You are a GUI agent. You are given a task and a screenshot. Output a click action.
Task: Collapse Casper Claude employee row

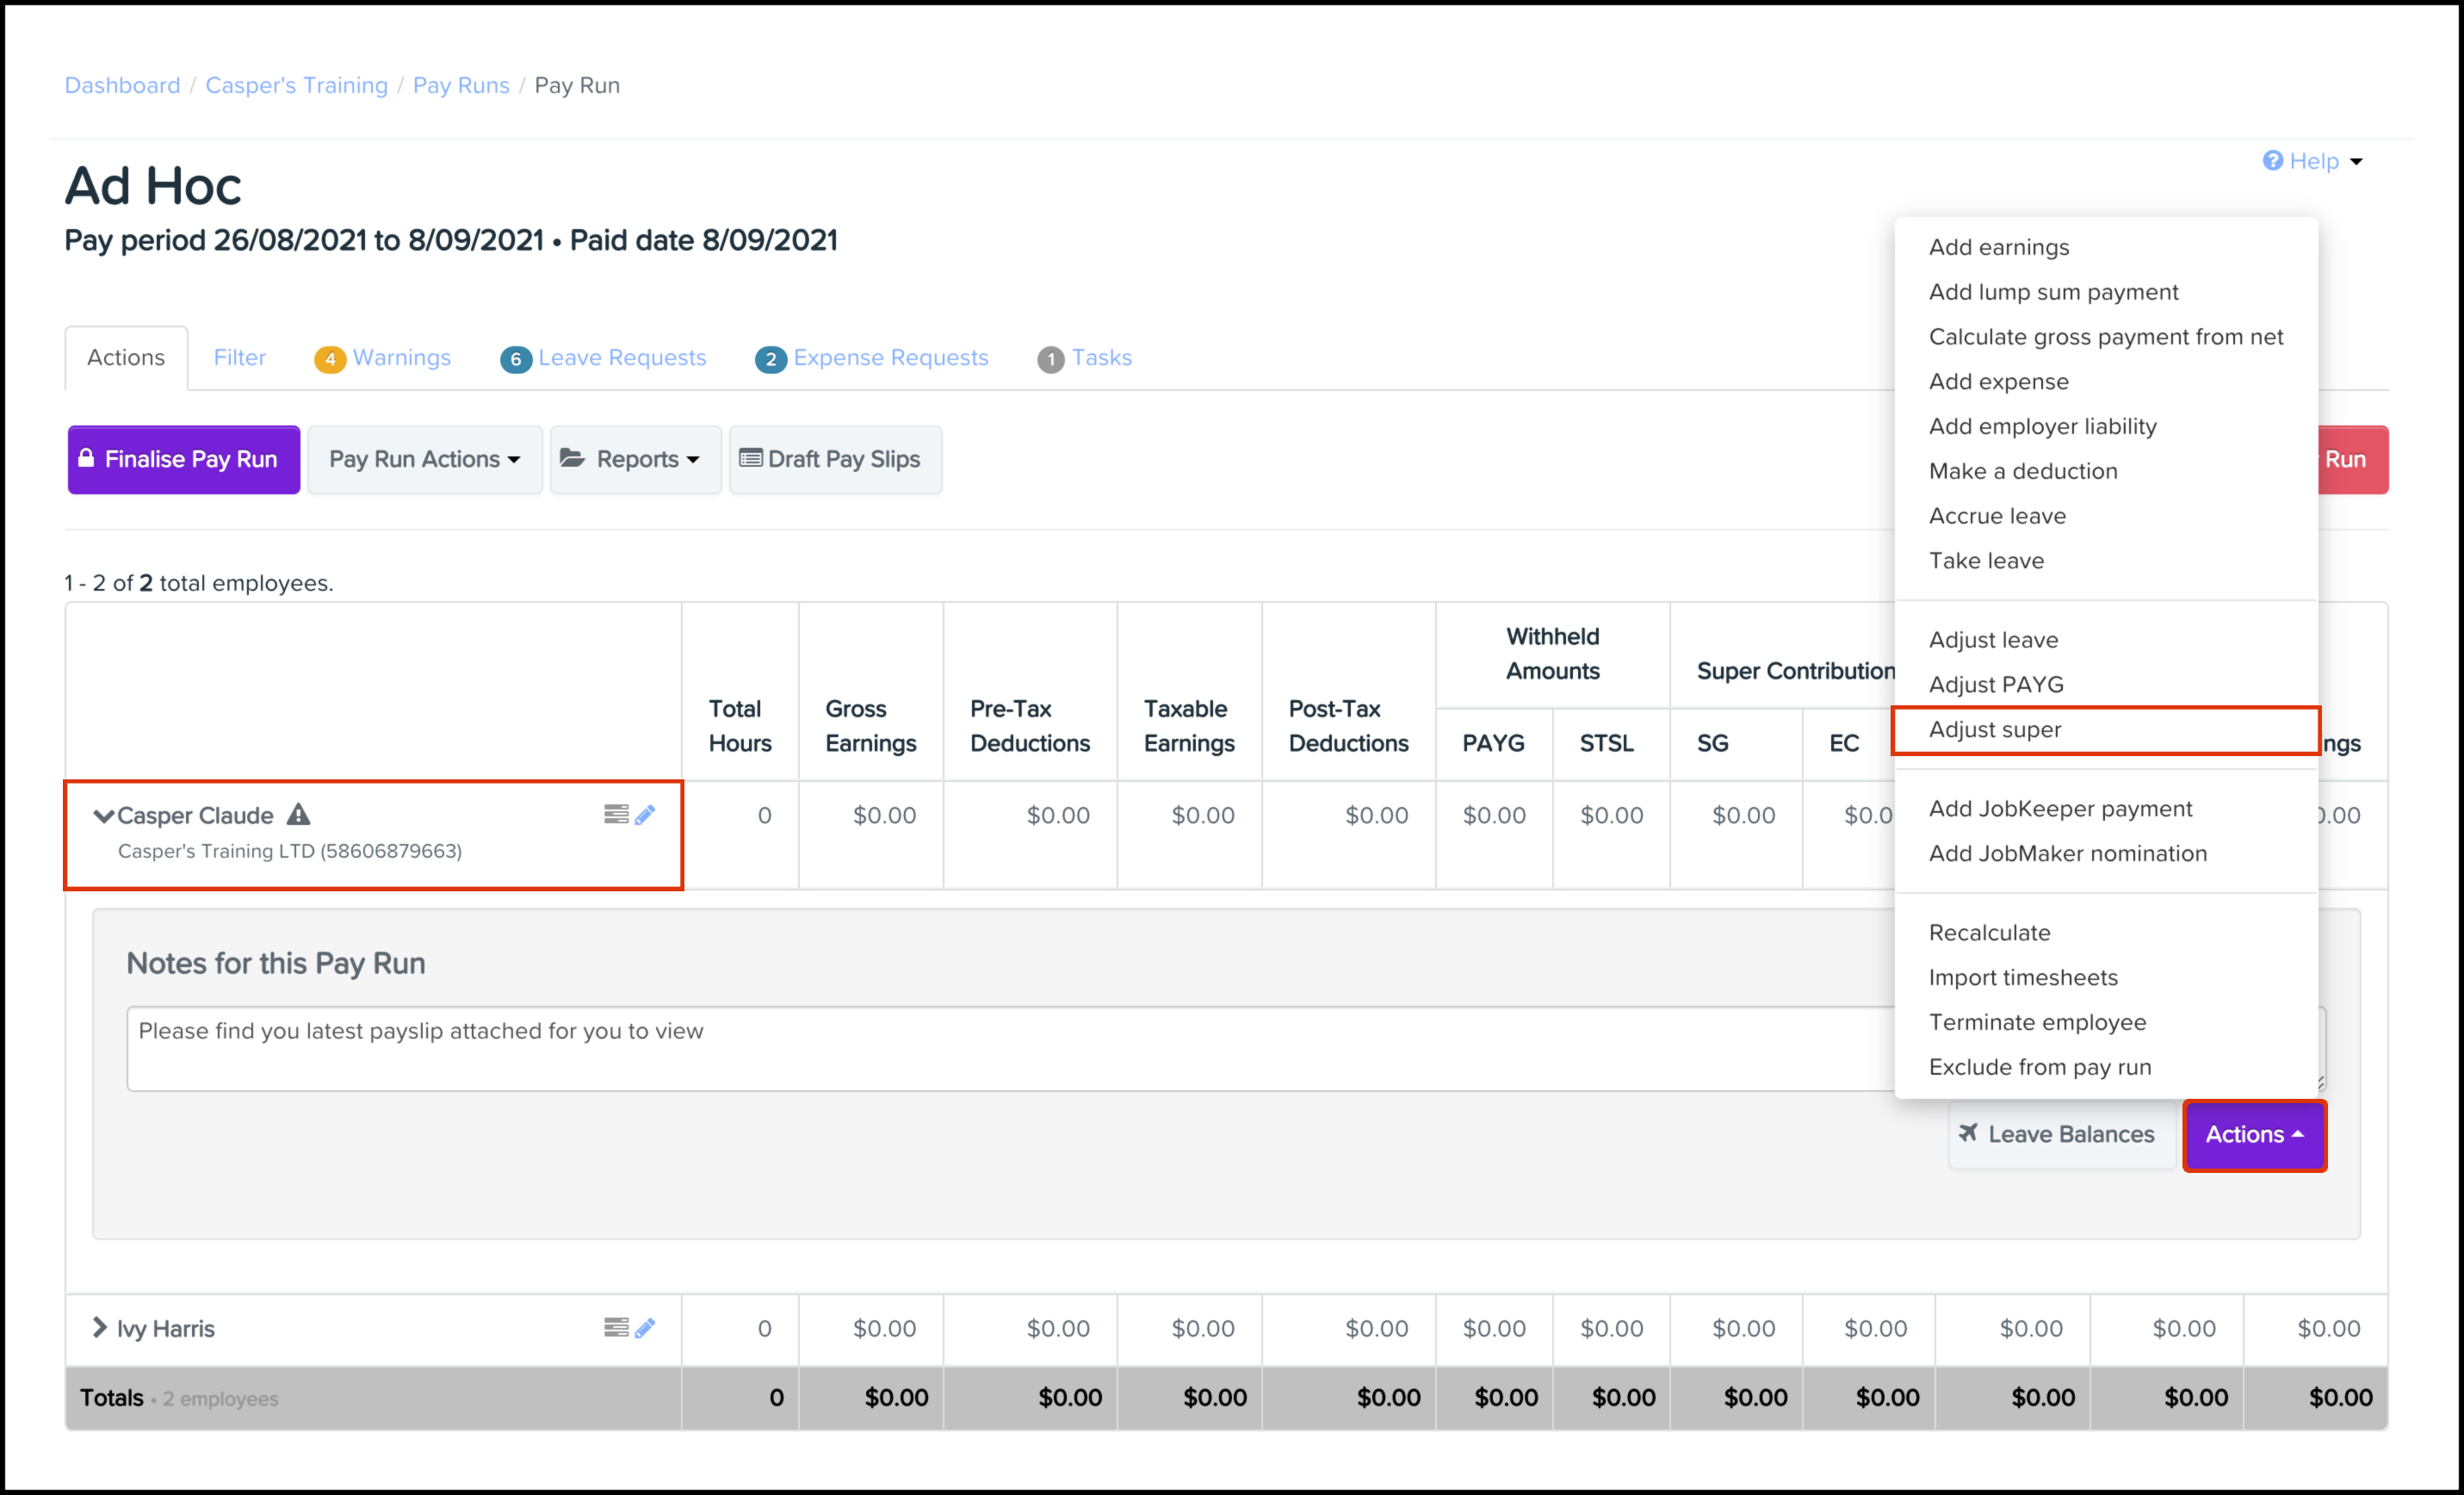tap(102, 816)
